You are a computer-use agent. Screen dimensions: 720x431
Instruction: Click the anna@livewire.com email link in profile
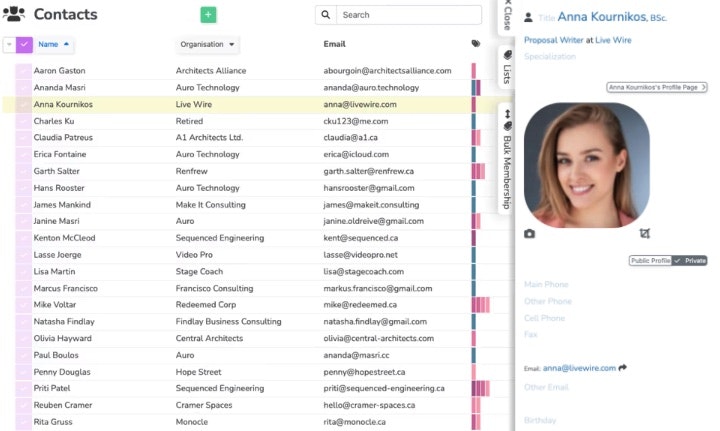[579, 368]
